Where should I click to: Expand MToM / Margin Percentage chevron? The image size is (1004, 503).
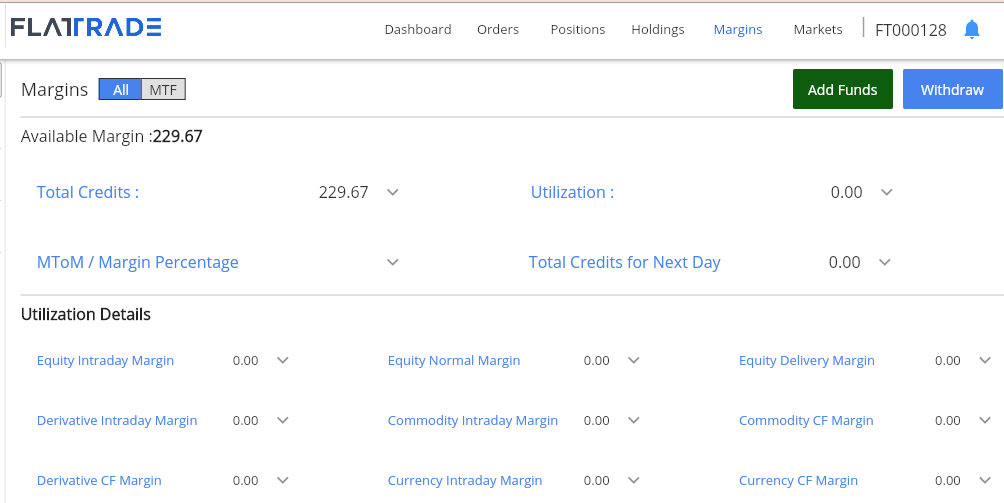(x=393, y=262)
